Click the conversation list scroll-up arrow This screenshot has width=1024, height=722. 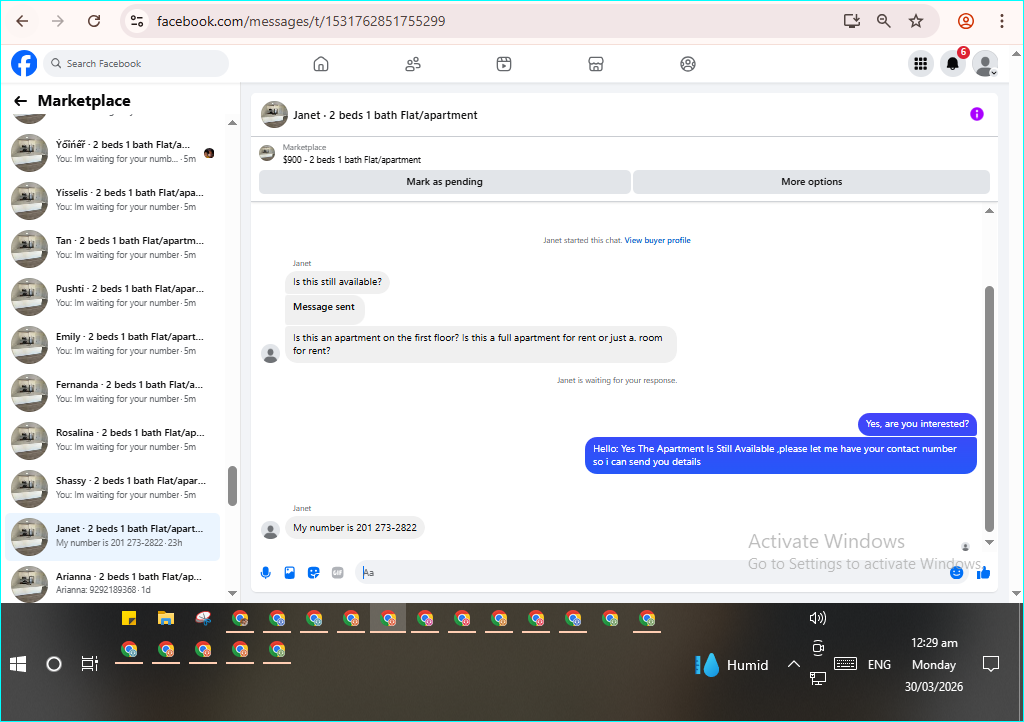click(232, 123)
